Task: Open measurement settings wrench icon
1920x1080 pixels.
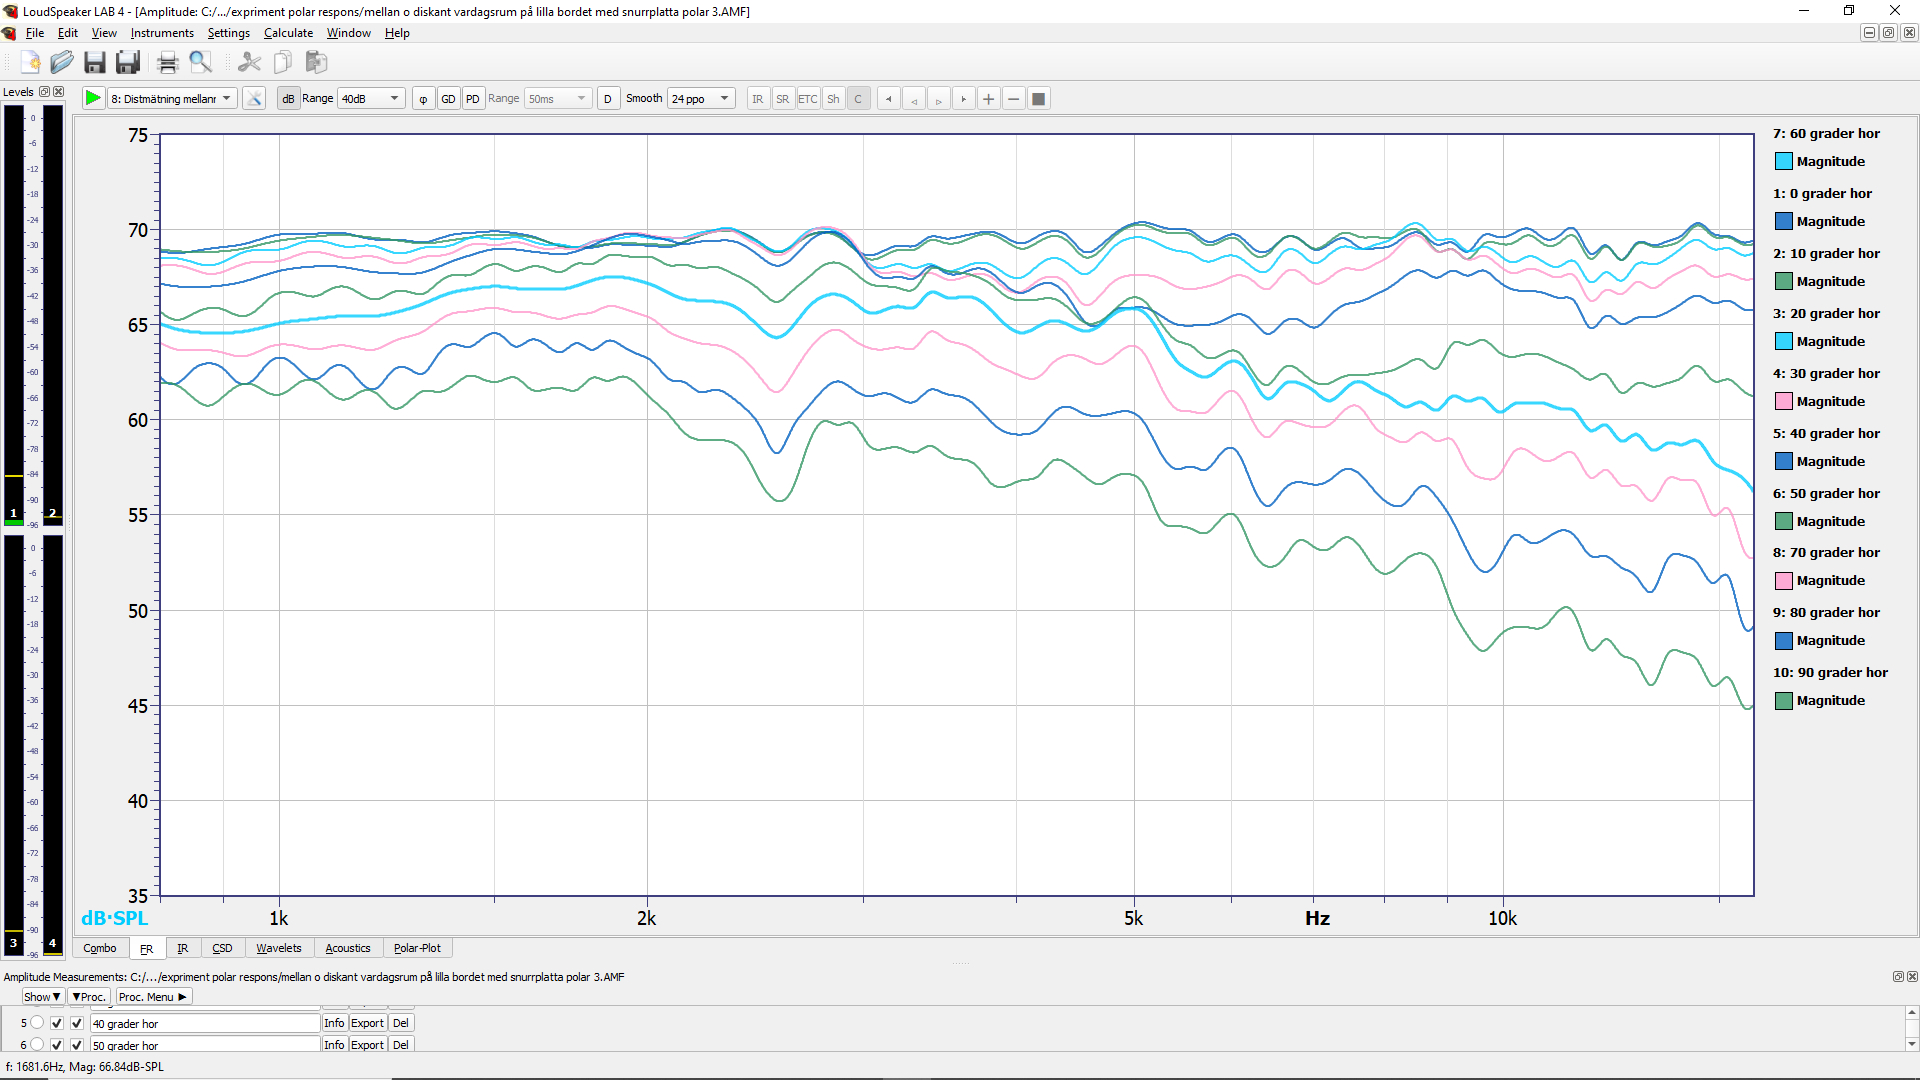Action: (x=254, y=98)
